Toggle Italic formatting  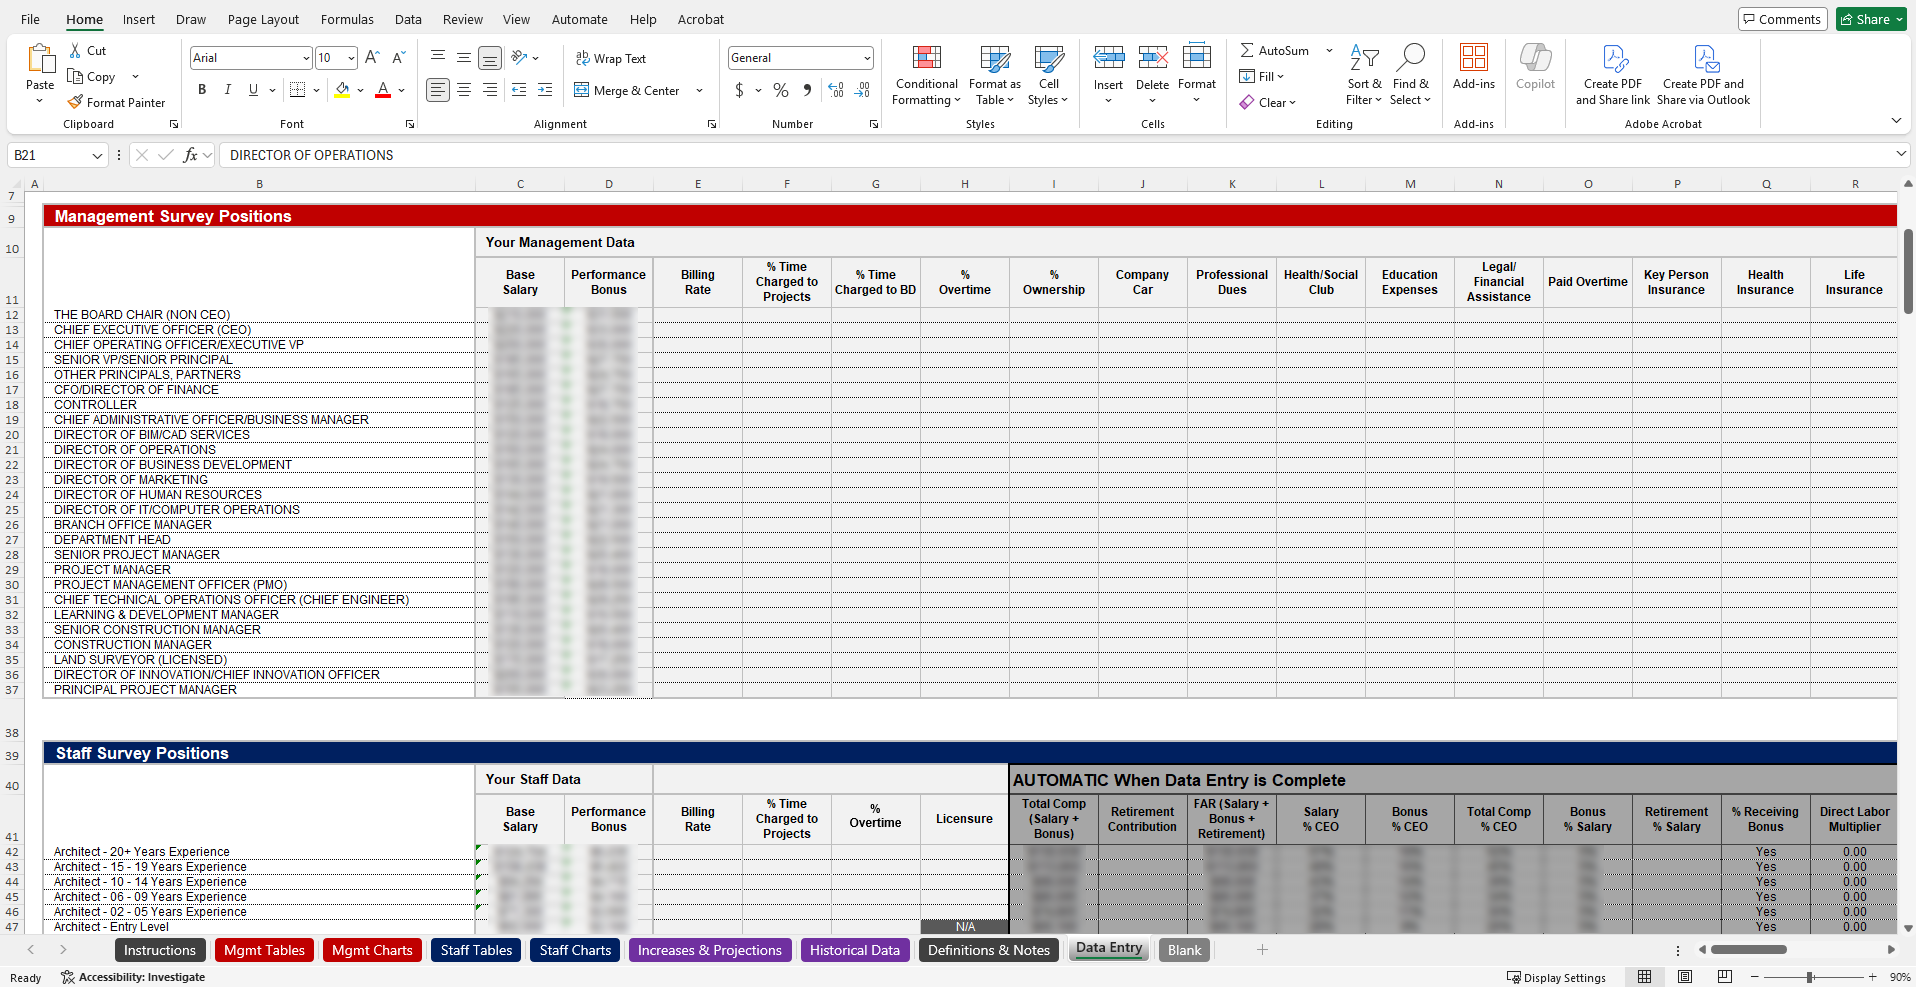point(227,90)
